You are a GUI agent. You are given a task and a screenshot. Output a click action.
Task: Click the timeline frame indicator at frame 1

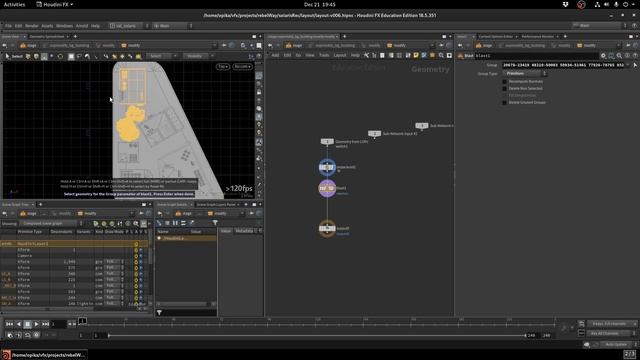point(82,321)
